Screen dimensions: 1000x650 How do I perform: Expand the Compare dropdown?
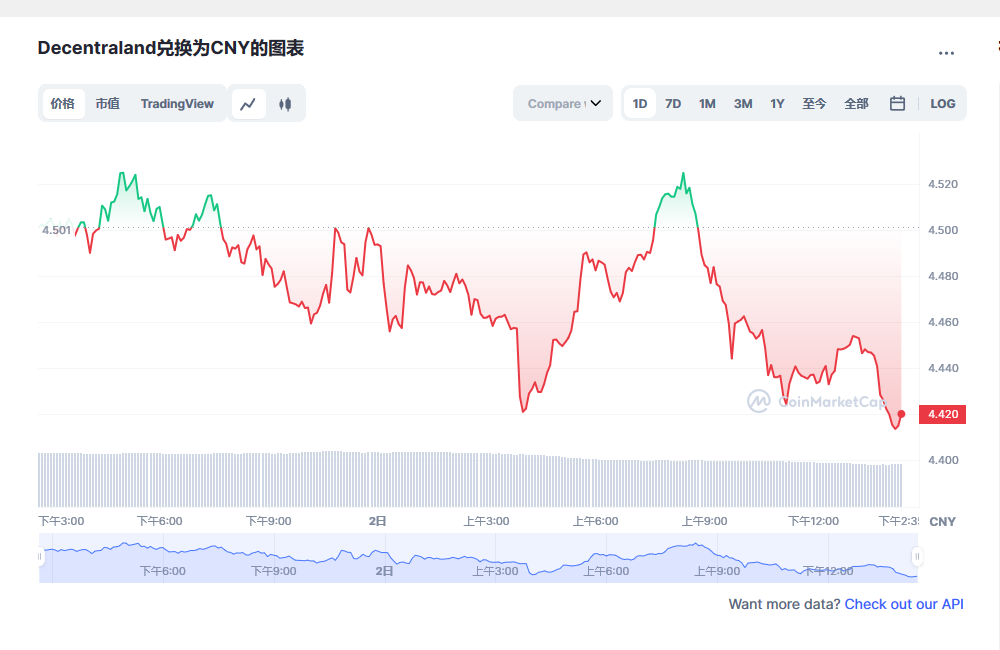[x=563, y=103]
